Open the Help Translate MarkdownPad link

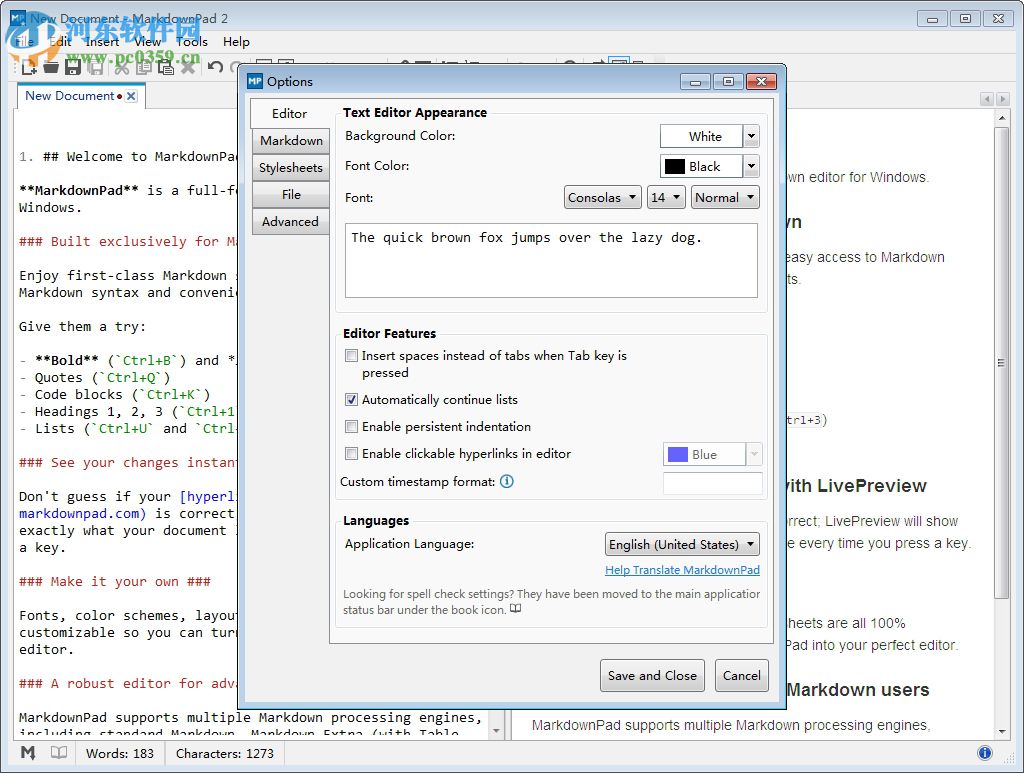pos(682,570)
